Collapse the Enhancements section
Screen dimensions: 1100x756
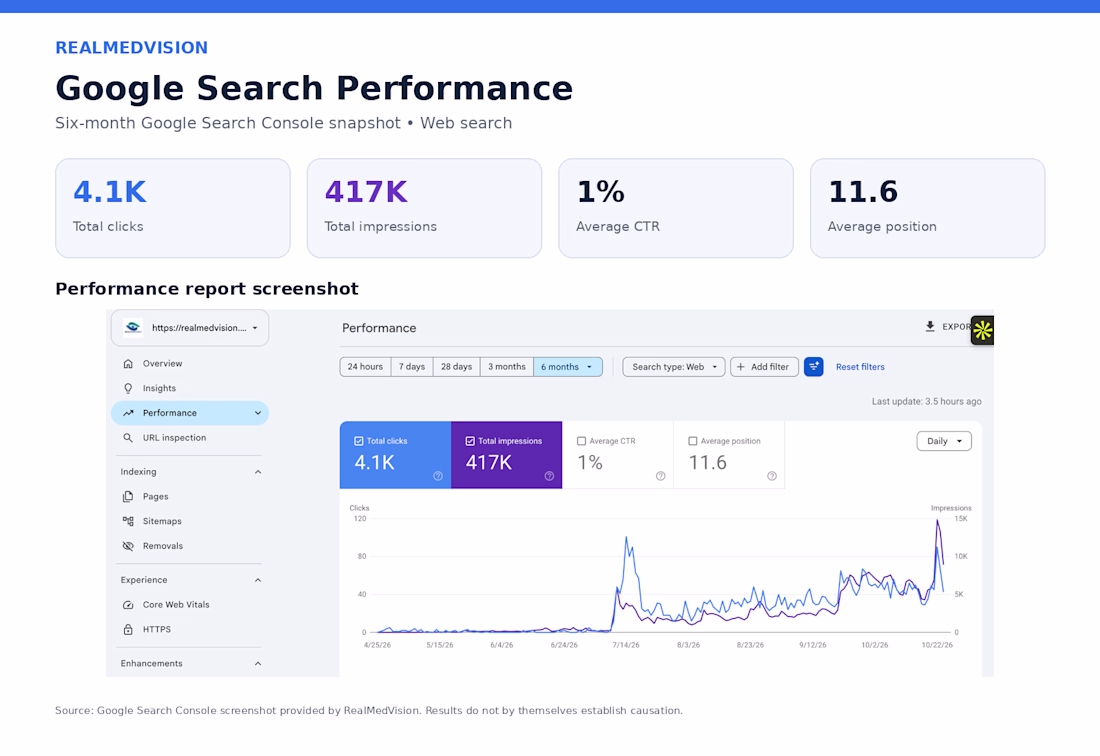point(257,663)
